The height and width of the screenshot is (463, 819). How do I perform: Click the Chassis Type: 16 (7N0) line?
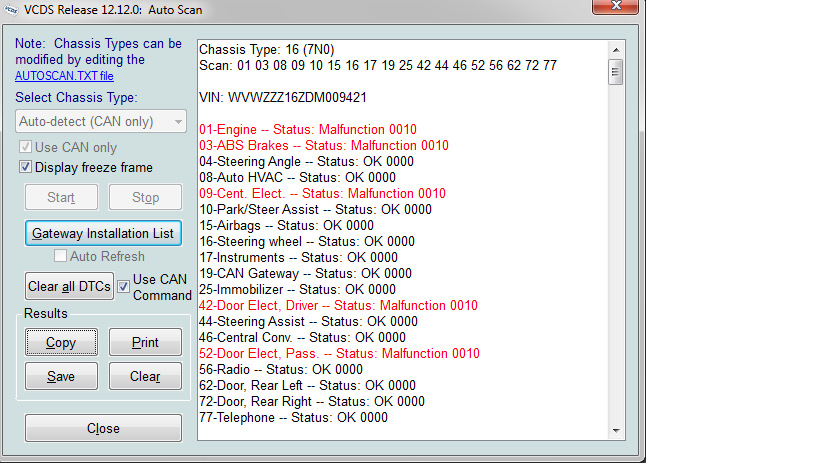(266, 50)
